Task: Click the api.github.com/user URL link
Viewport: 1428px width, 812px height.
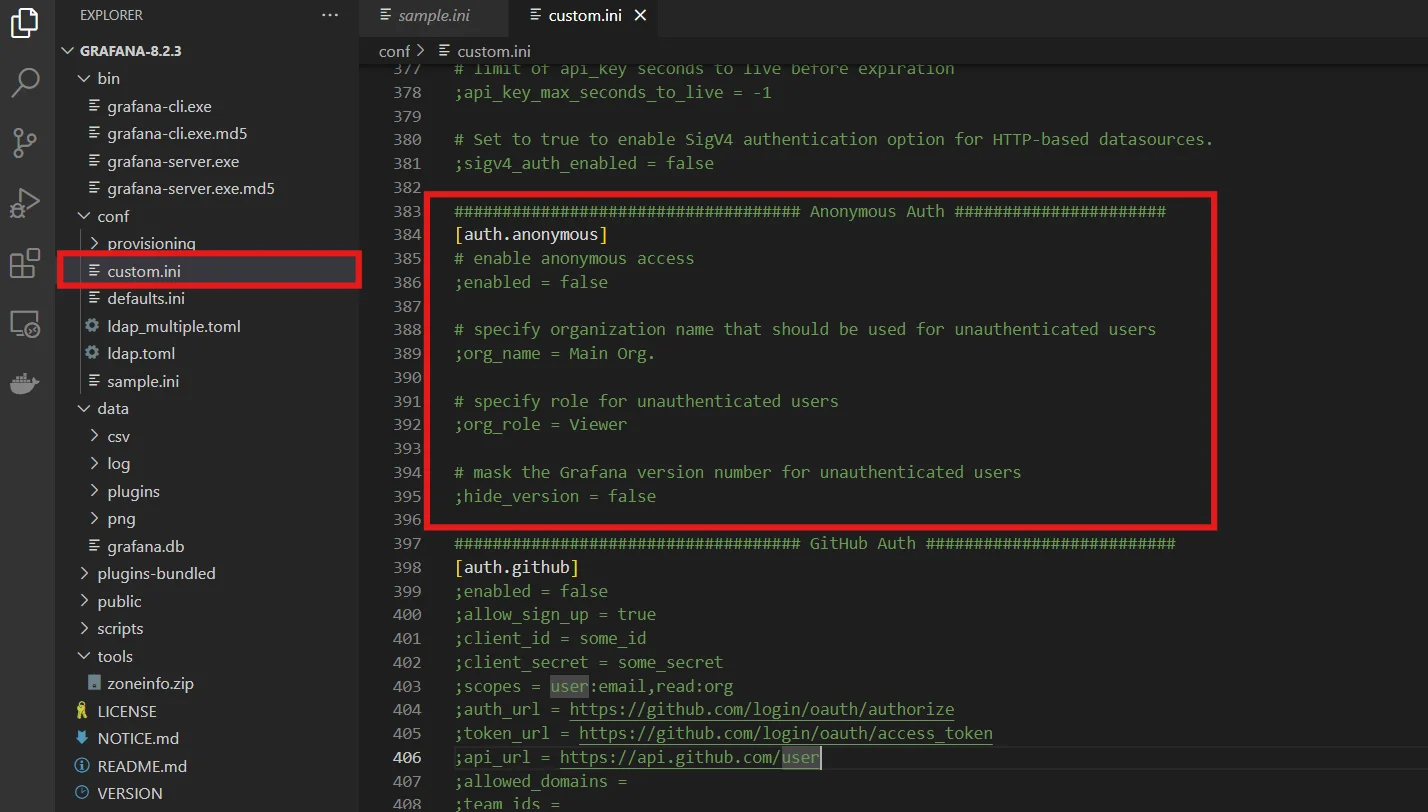Action: (690, 757)
